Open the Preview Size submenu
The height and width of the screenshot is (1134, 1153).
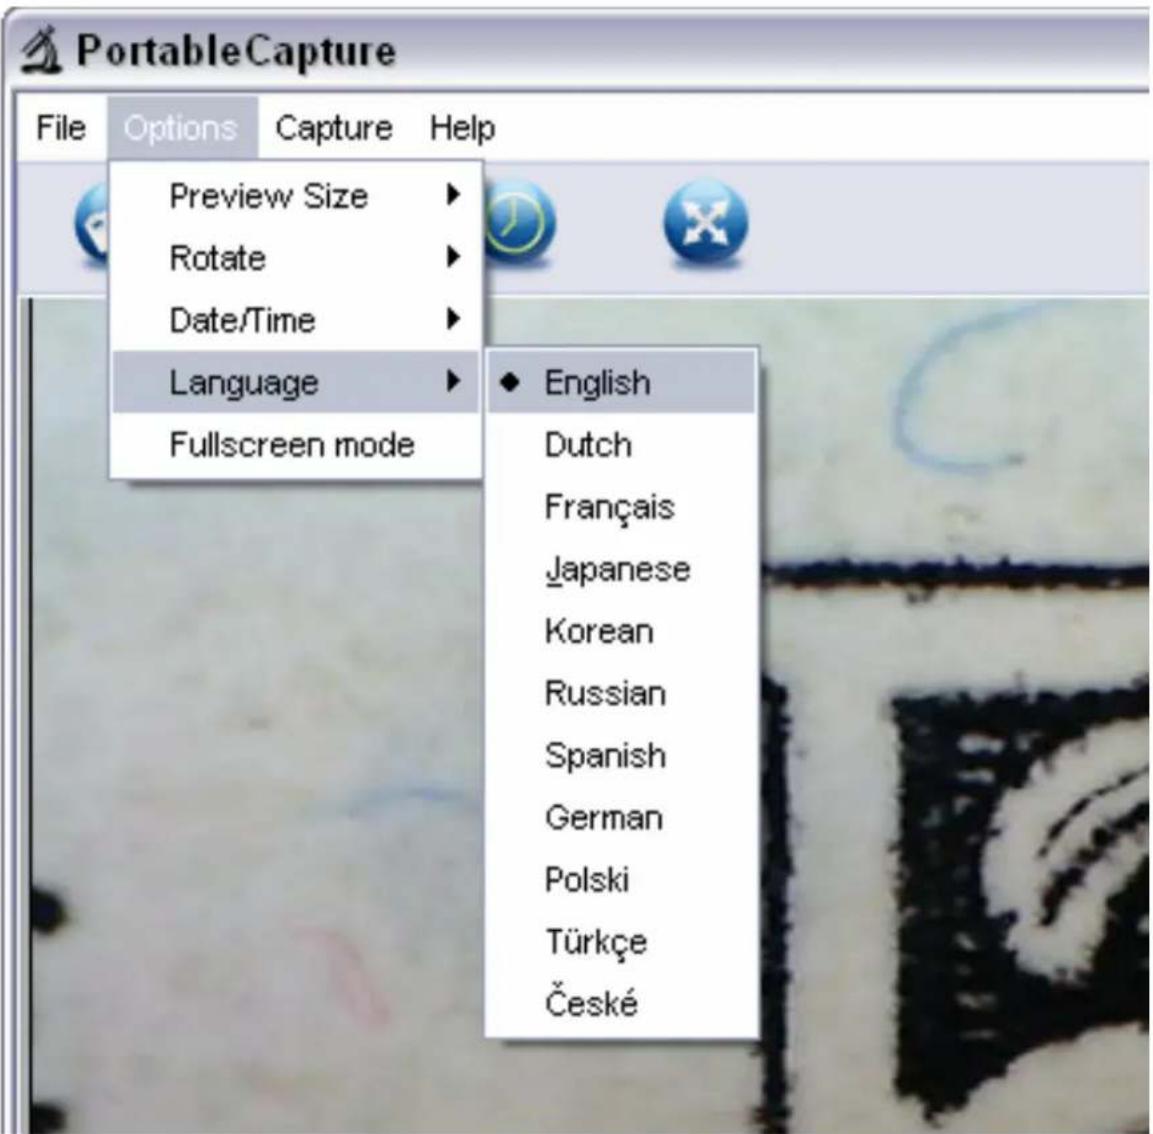pos(296,196)
